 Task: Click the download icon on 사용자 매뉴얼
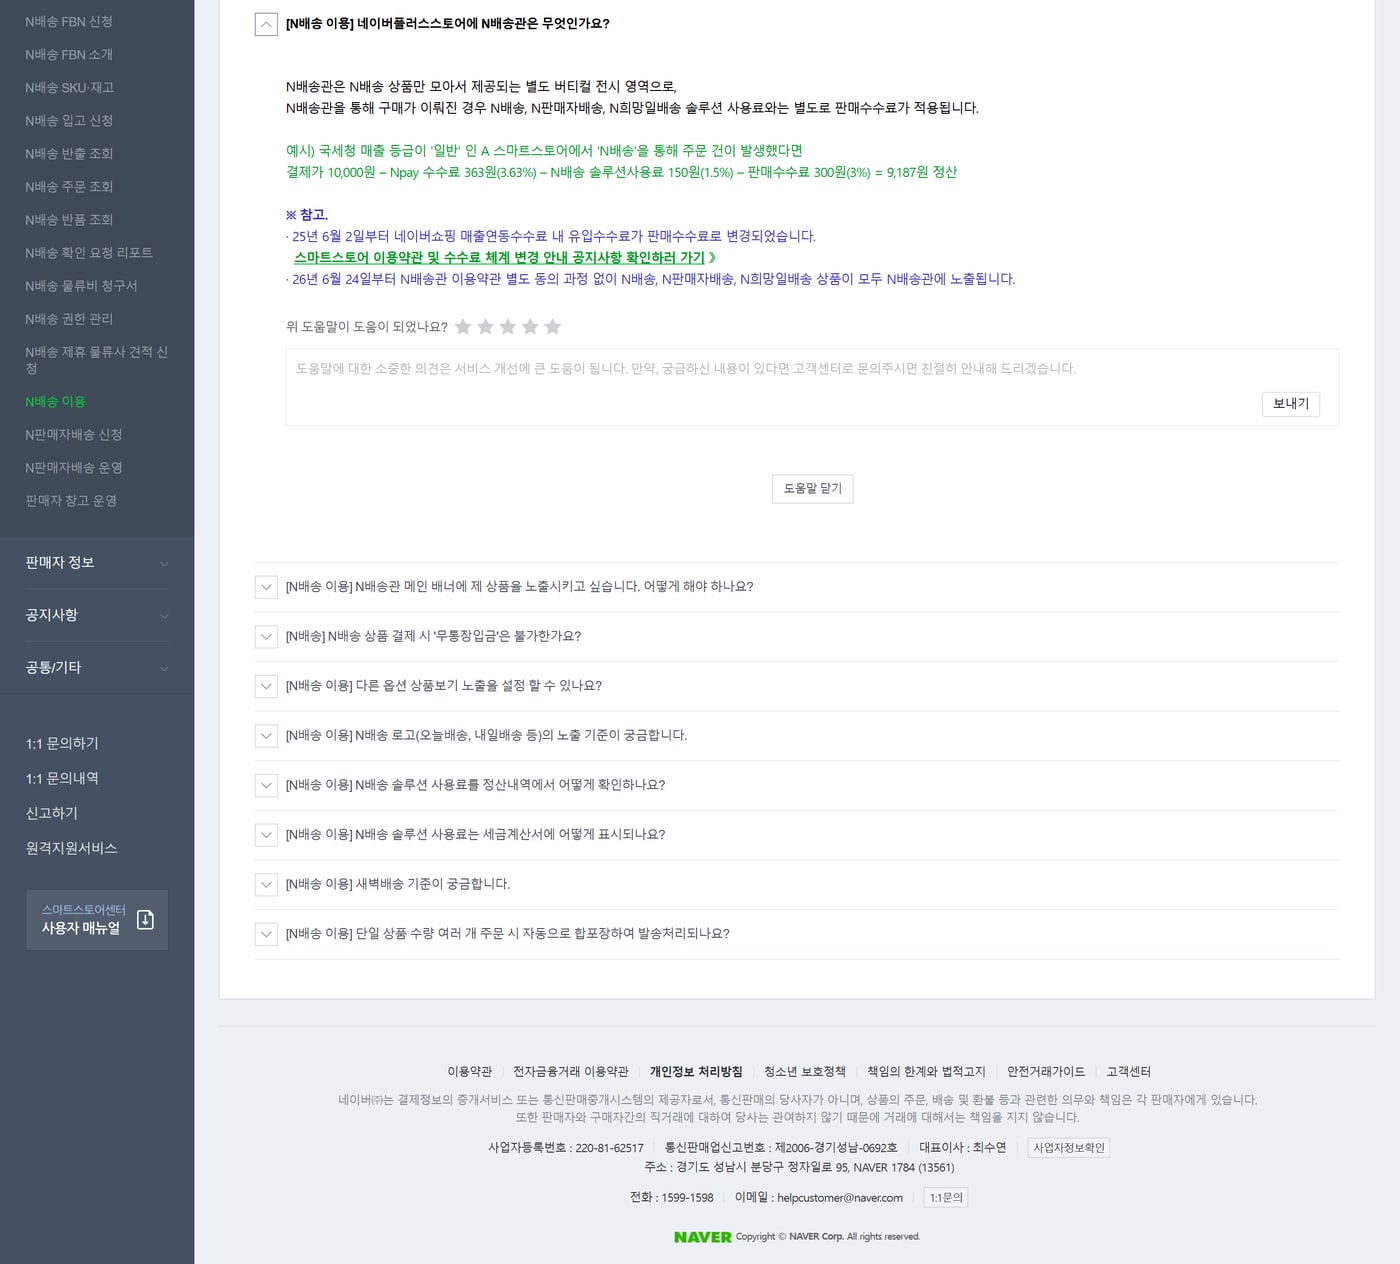145,919
